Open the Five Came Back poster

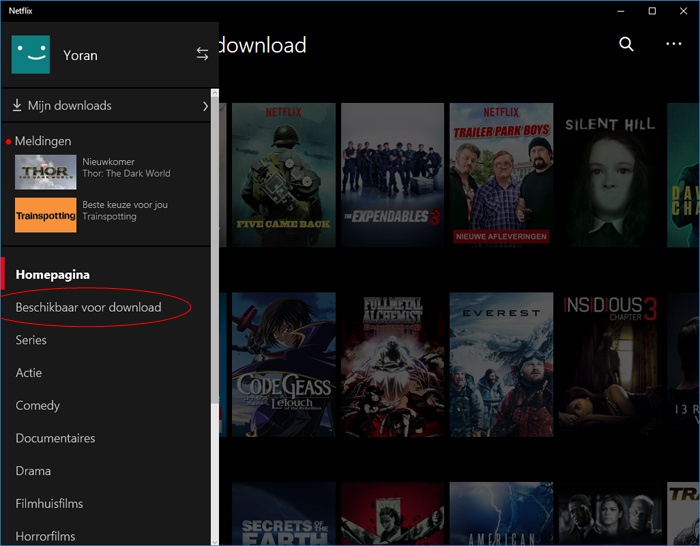tap(283, 175)
